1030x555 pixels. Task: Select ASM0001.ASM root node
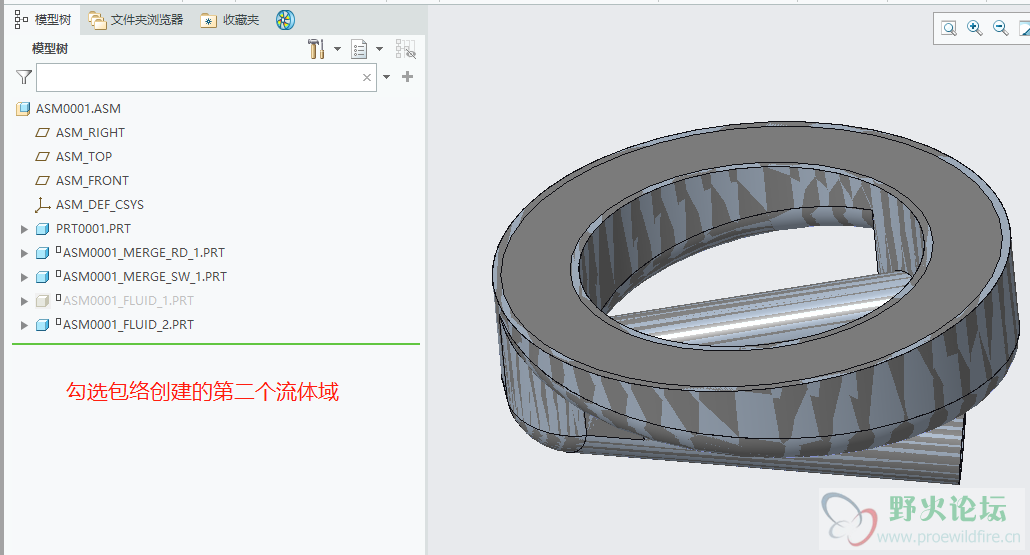tap(78, 108)
